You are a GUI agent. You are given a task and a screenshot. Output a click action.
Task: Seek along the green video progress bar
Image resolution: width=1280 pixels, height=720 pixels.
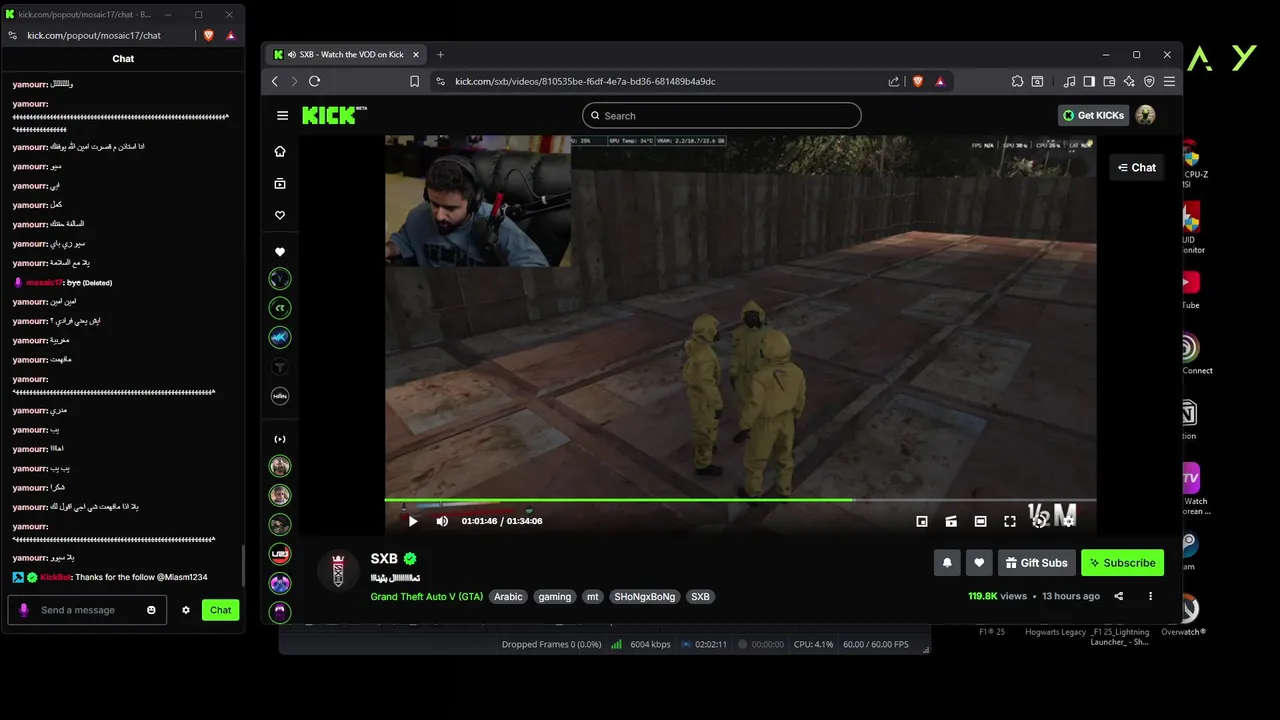tap(740, 500)
